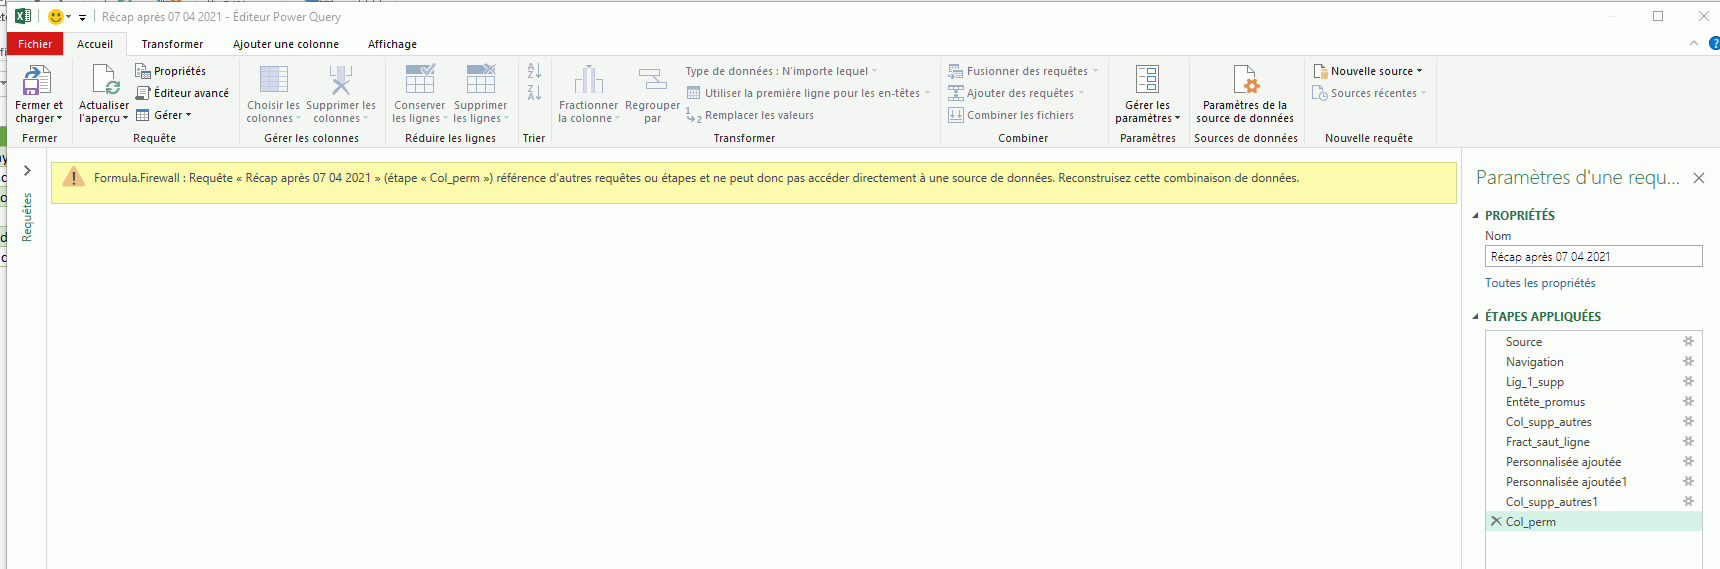The height and width of the screenshot is (569, 1720).
Task: Switch to the Ajouter une colonne tab
Action: [286, 44]
